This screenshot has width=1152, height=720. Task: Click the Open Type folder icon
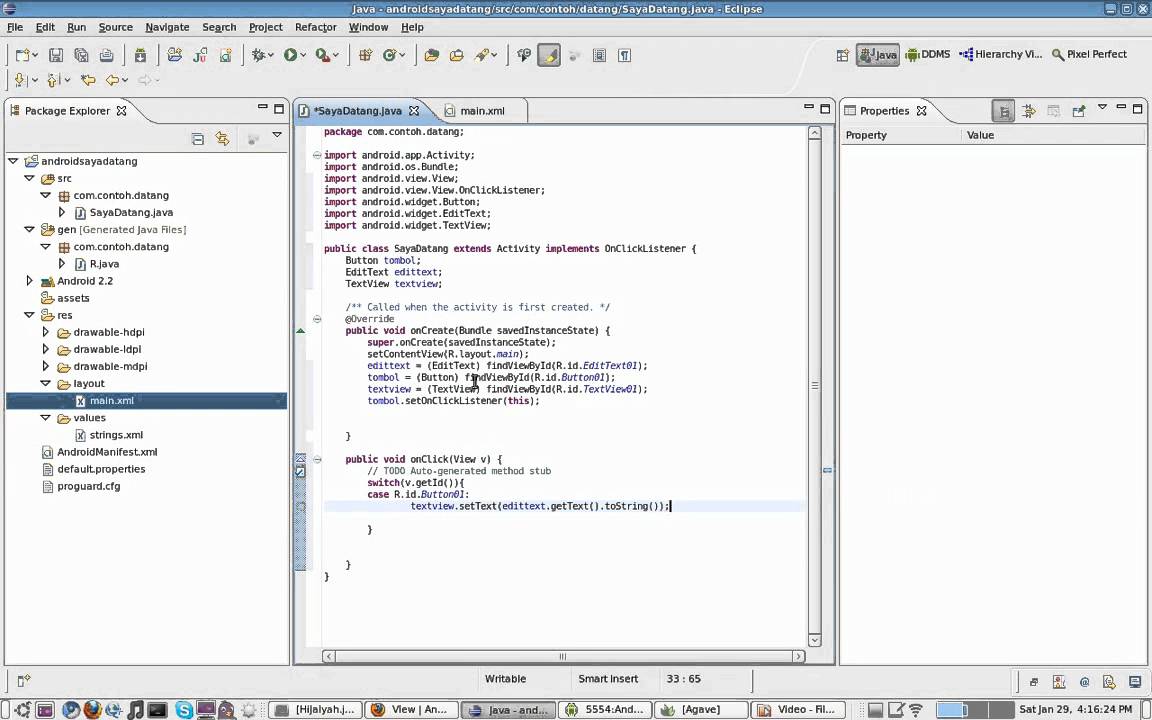pyautogui.click(x=431, y=55)
